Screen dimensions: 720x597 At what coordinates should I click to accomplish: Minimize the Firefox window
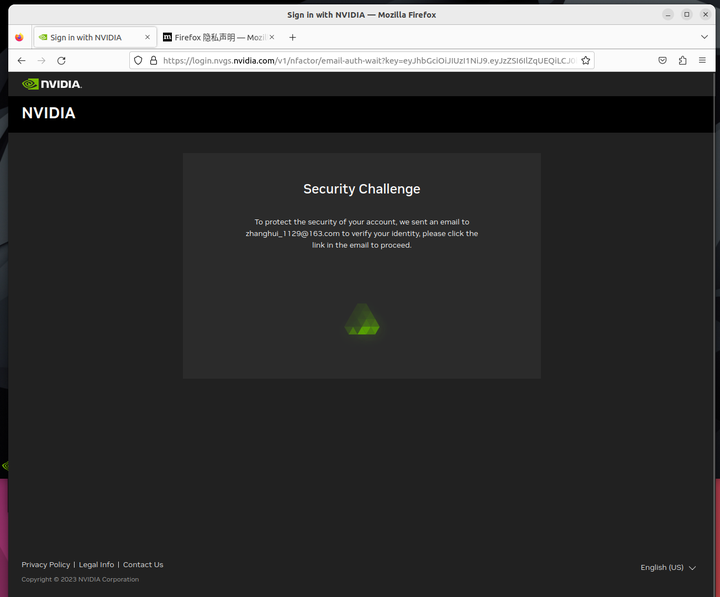click(668, 15)
